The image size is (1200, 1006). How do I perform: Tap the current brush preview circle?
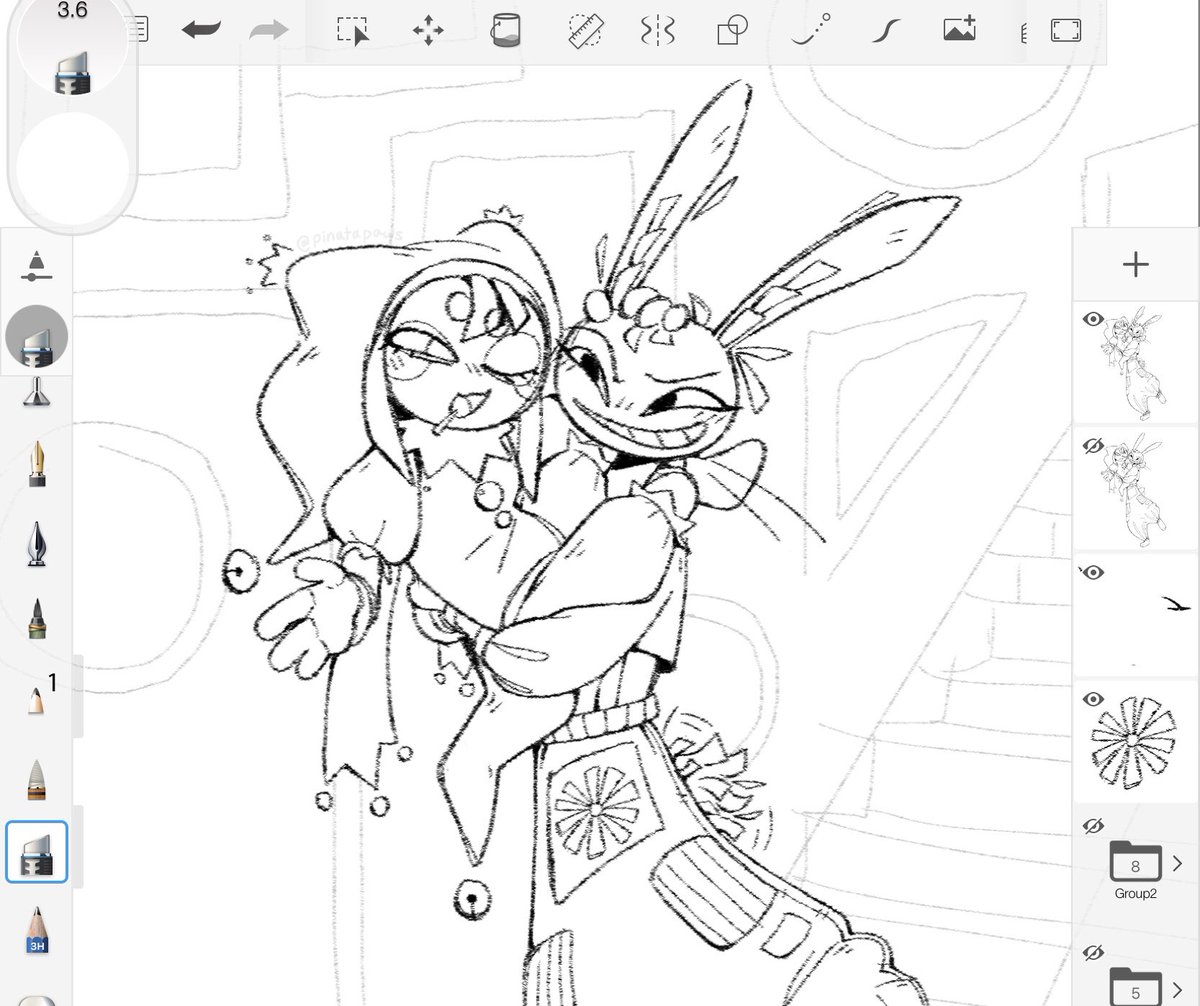[37, 337]
